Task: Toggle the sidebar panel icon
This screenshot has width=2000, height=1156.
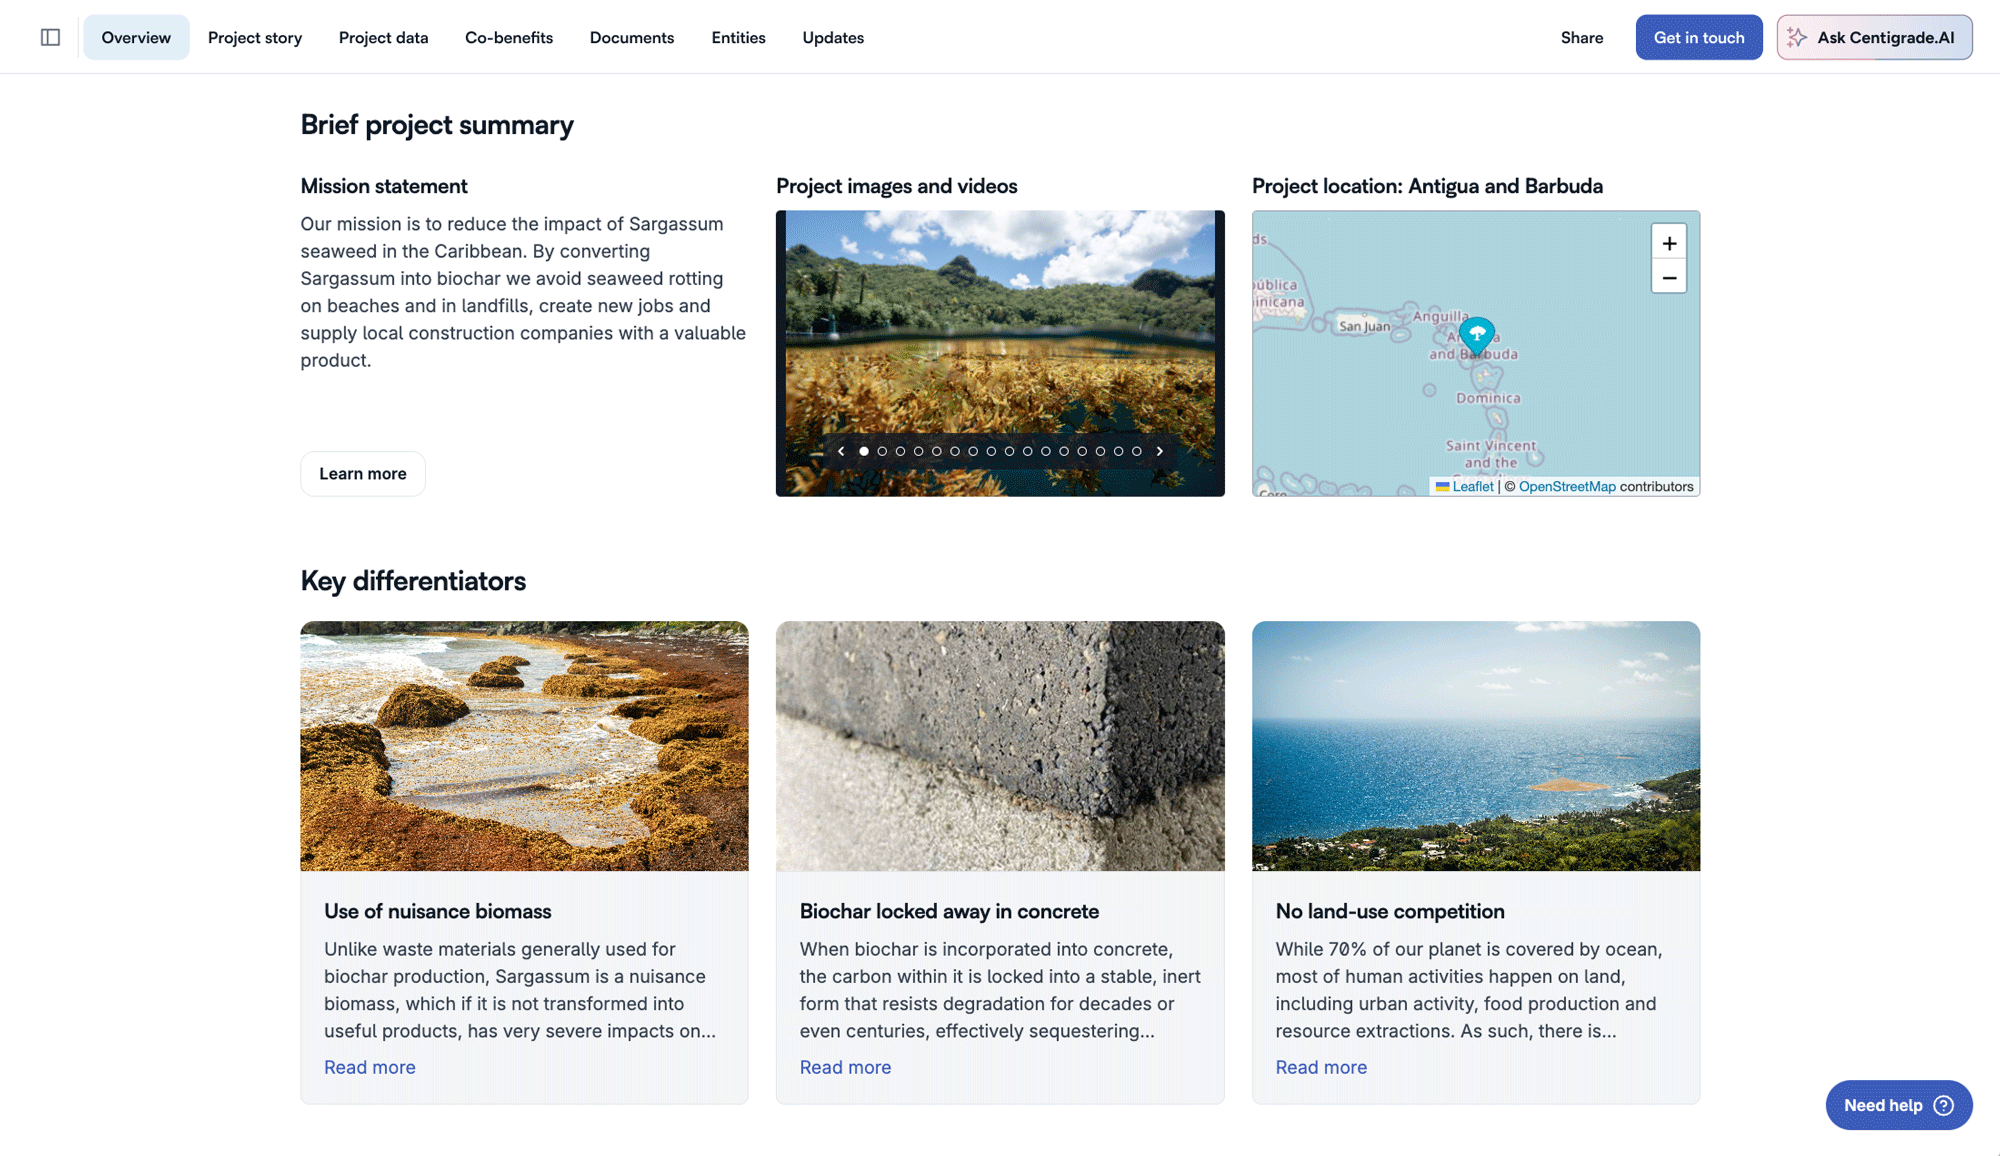Action: (x=50, y=37)
